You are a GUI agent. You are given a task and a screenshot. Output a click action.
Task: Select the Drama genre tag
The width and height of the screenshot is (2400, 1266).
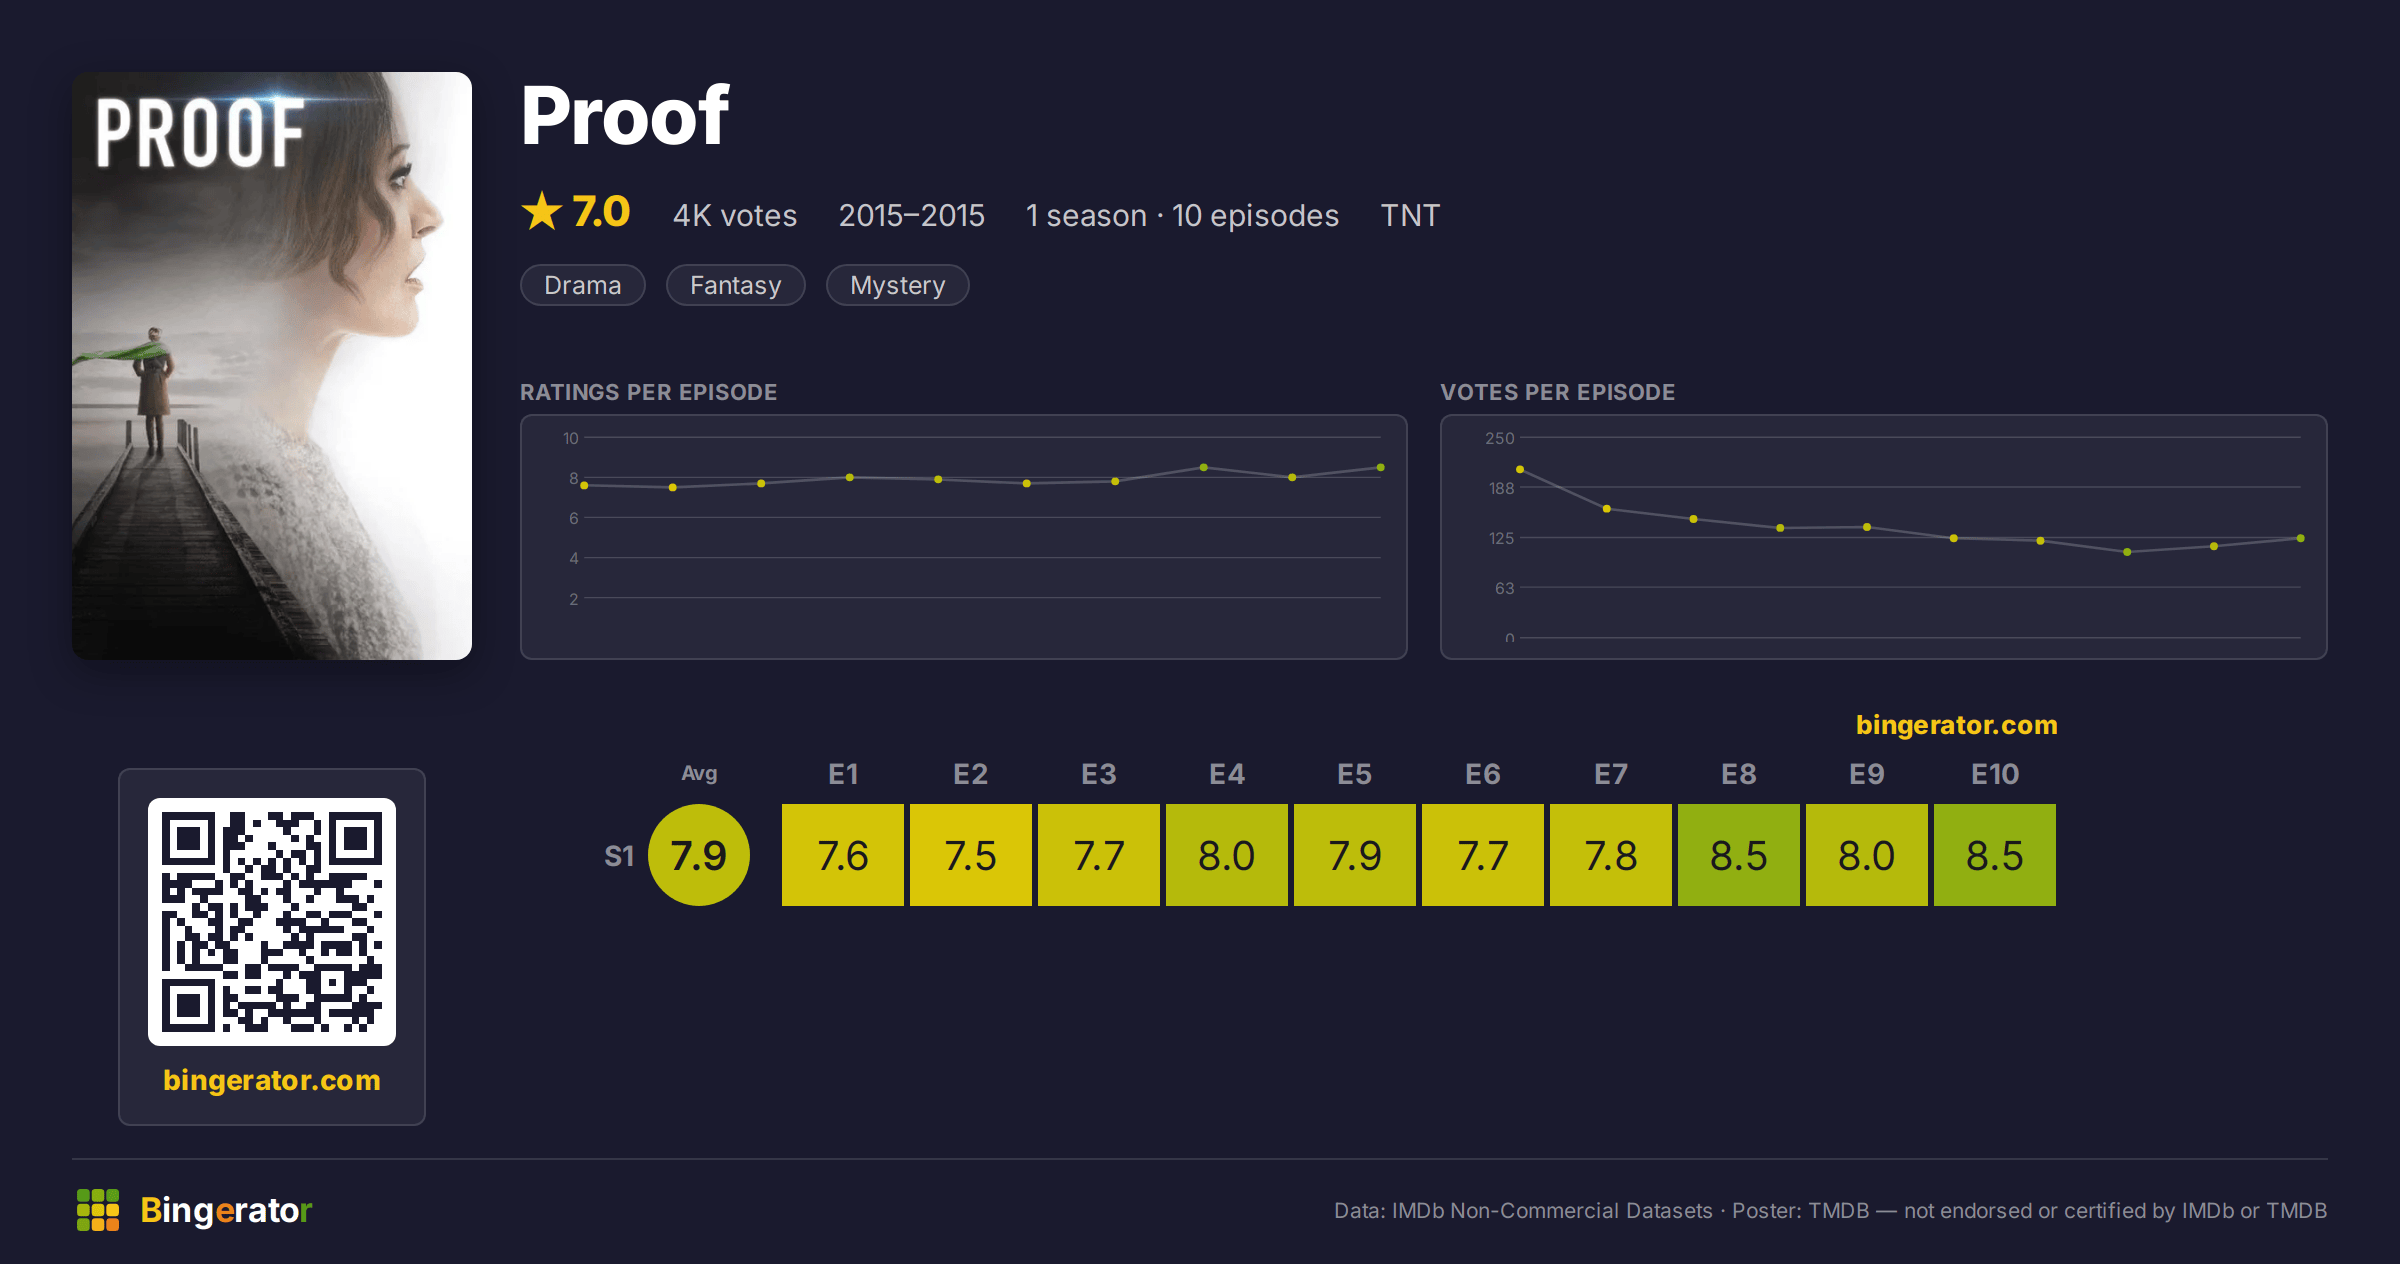[x=583, y=285]
